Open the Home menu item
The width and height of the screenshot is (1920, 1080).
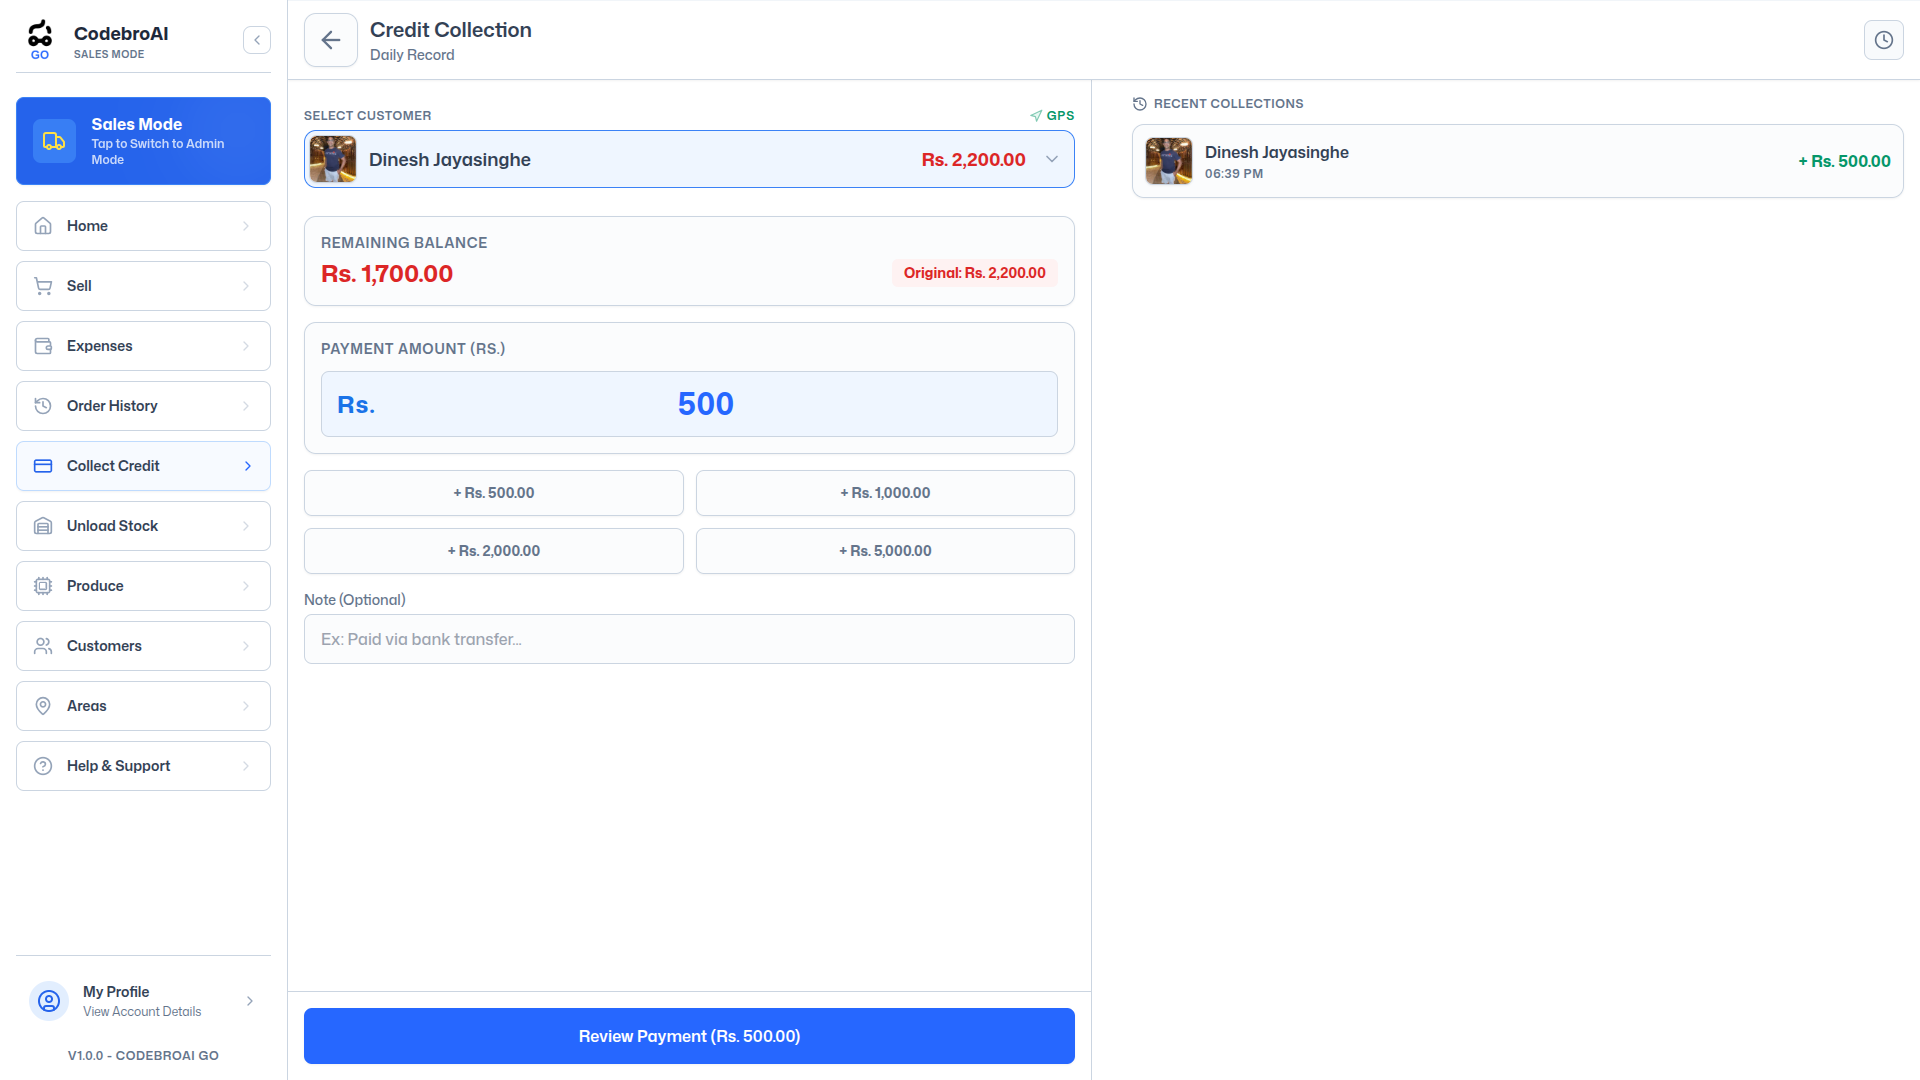click(x=143, y=226)
